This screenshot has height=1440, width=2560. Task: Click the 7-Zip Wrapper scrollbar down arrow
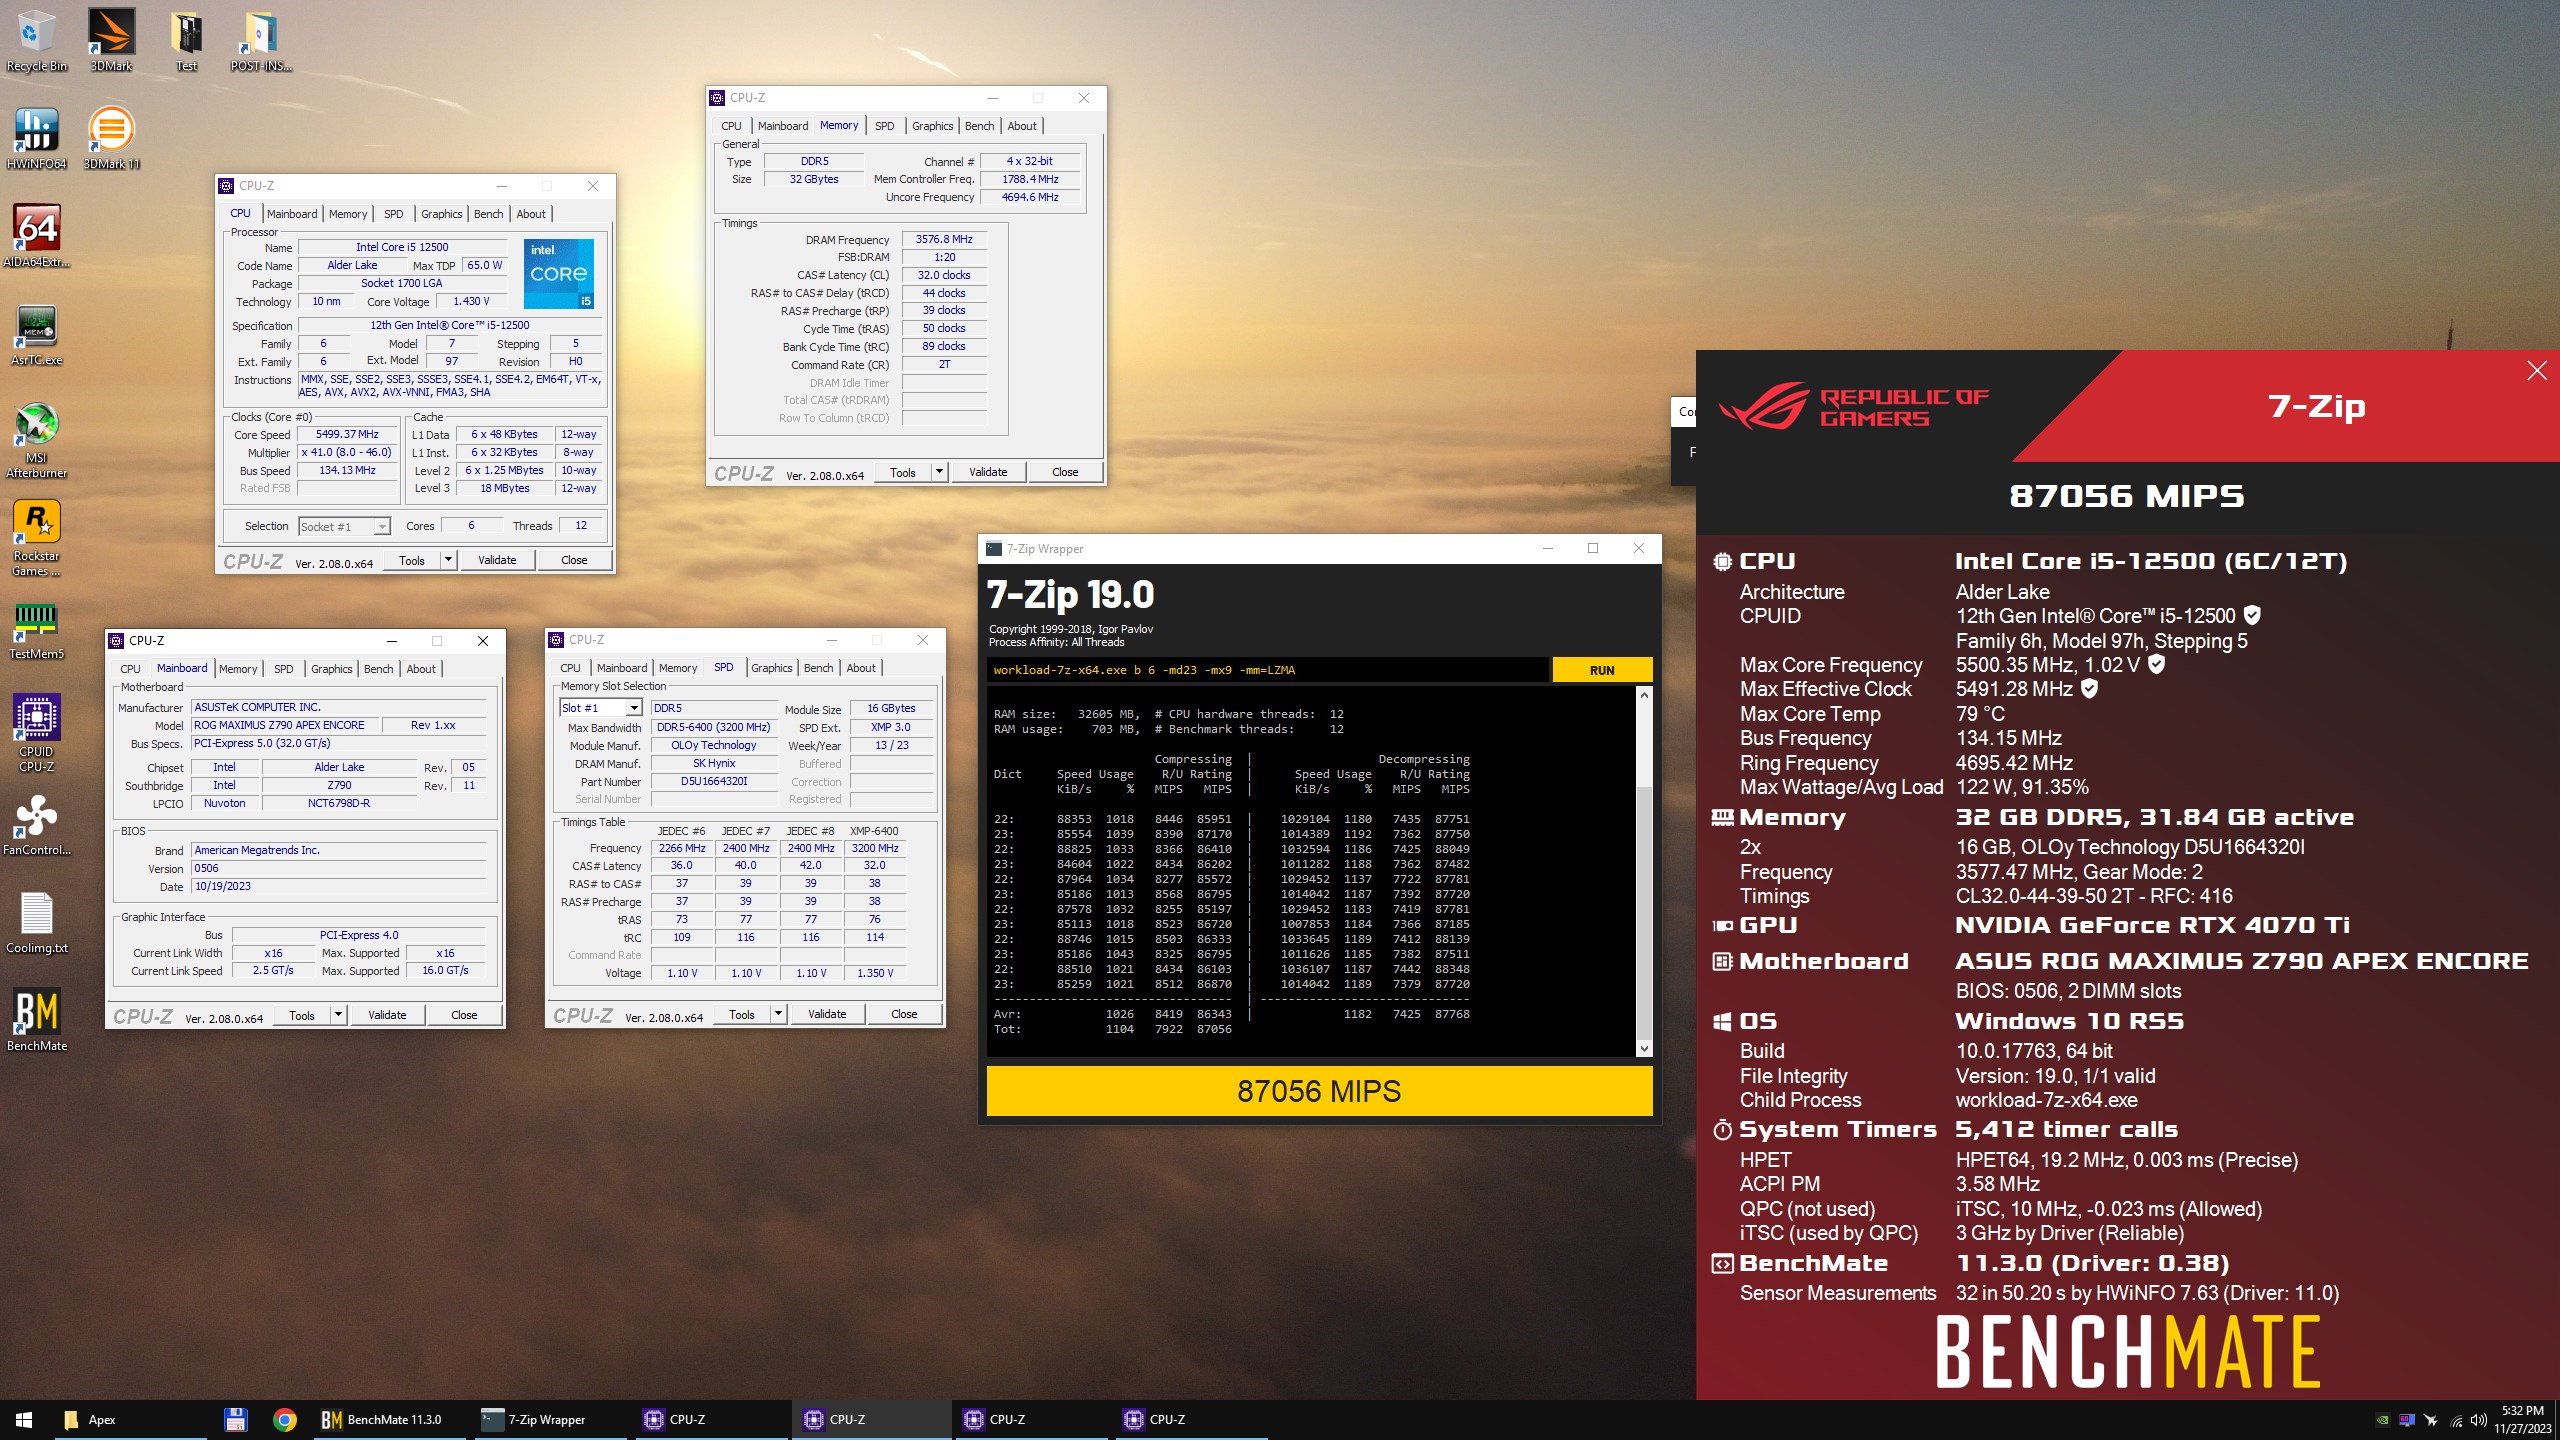pyautogui.click(x=1644, y=1048)
